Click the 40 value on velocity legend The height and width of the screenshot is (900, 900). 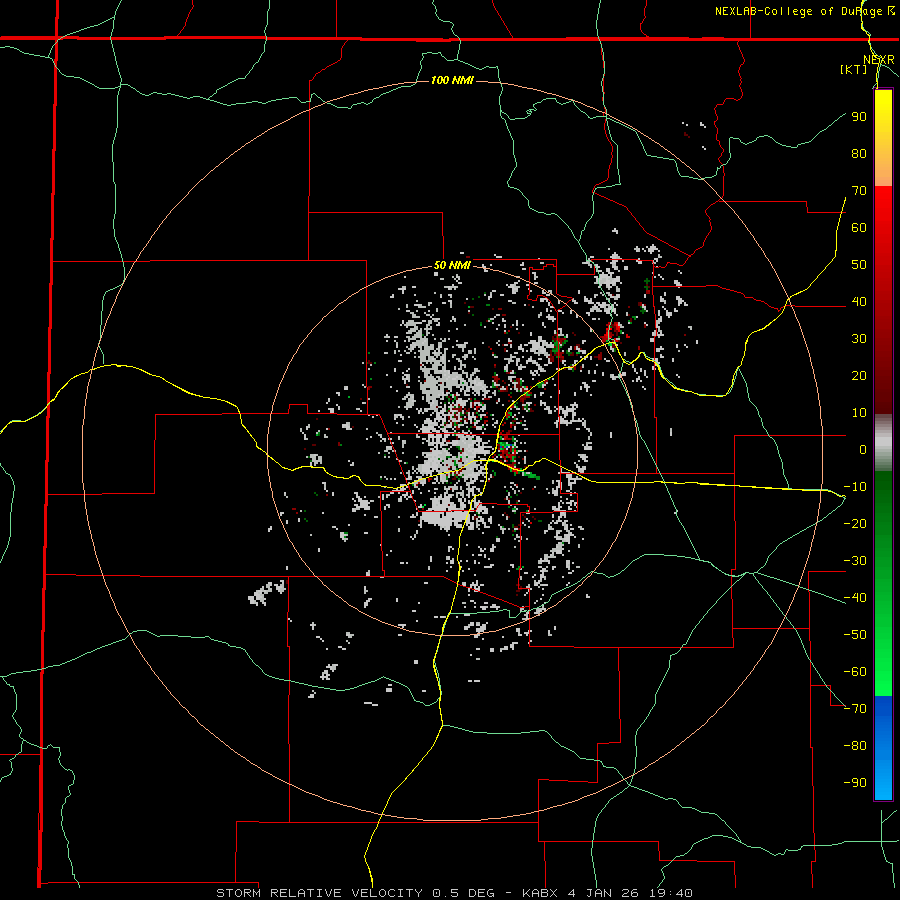pyautogui.click(x=859, y=301)
